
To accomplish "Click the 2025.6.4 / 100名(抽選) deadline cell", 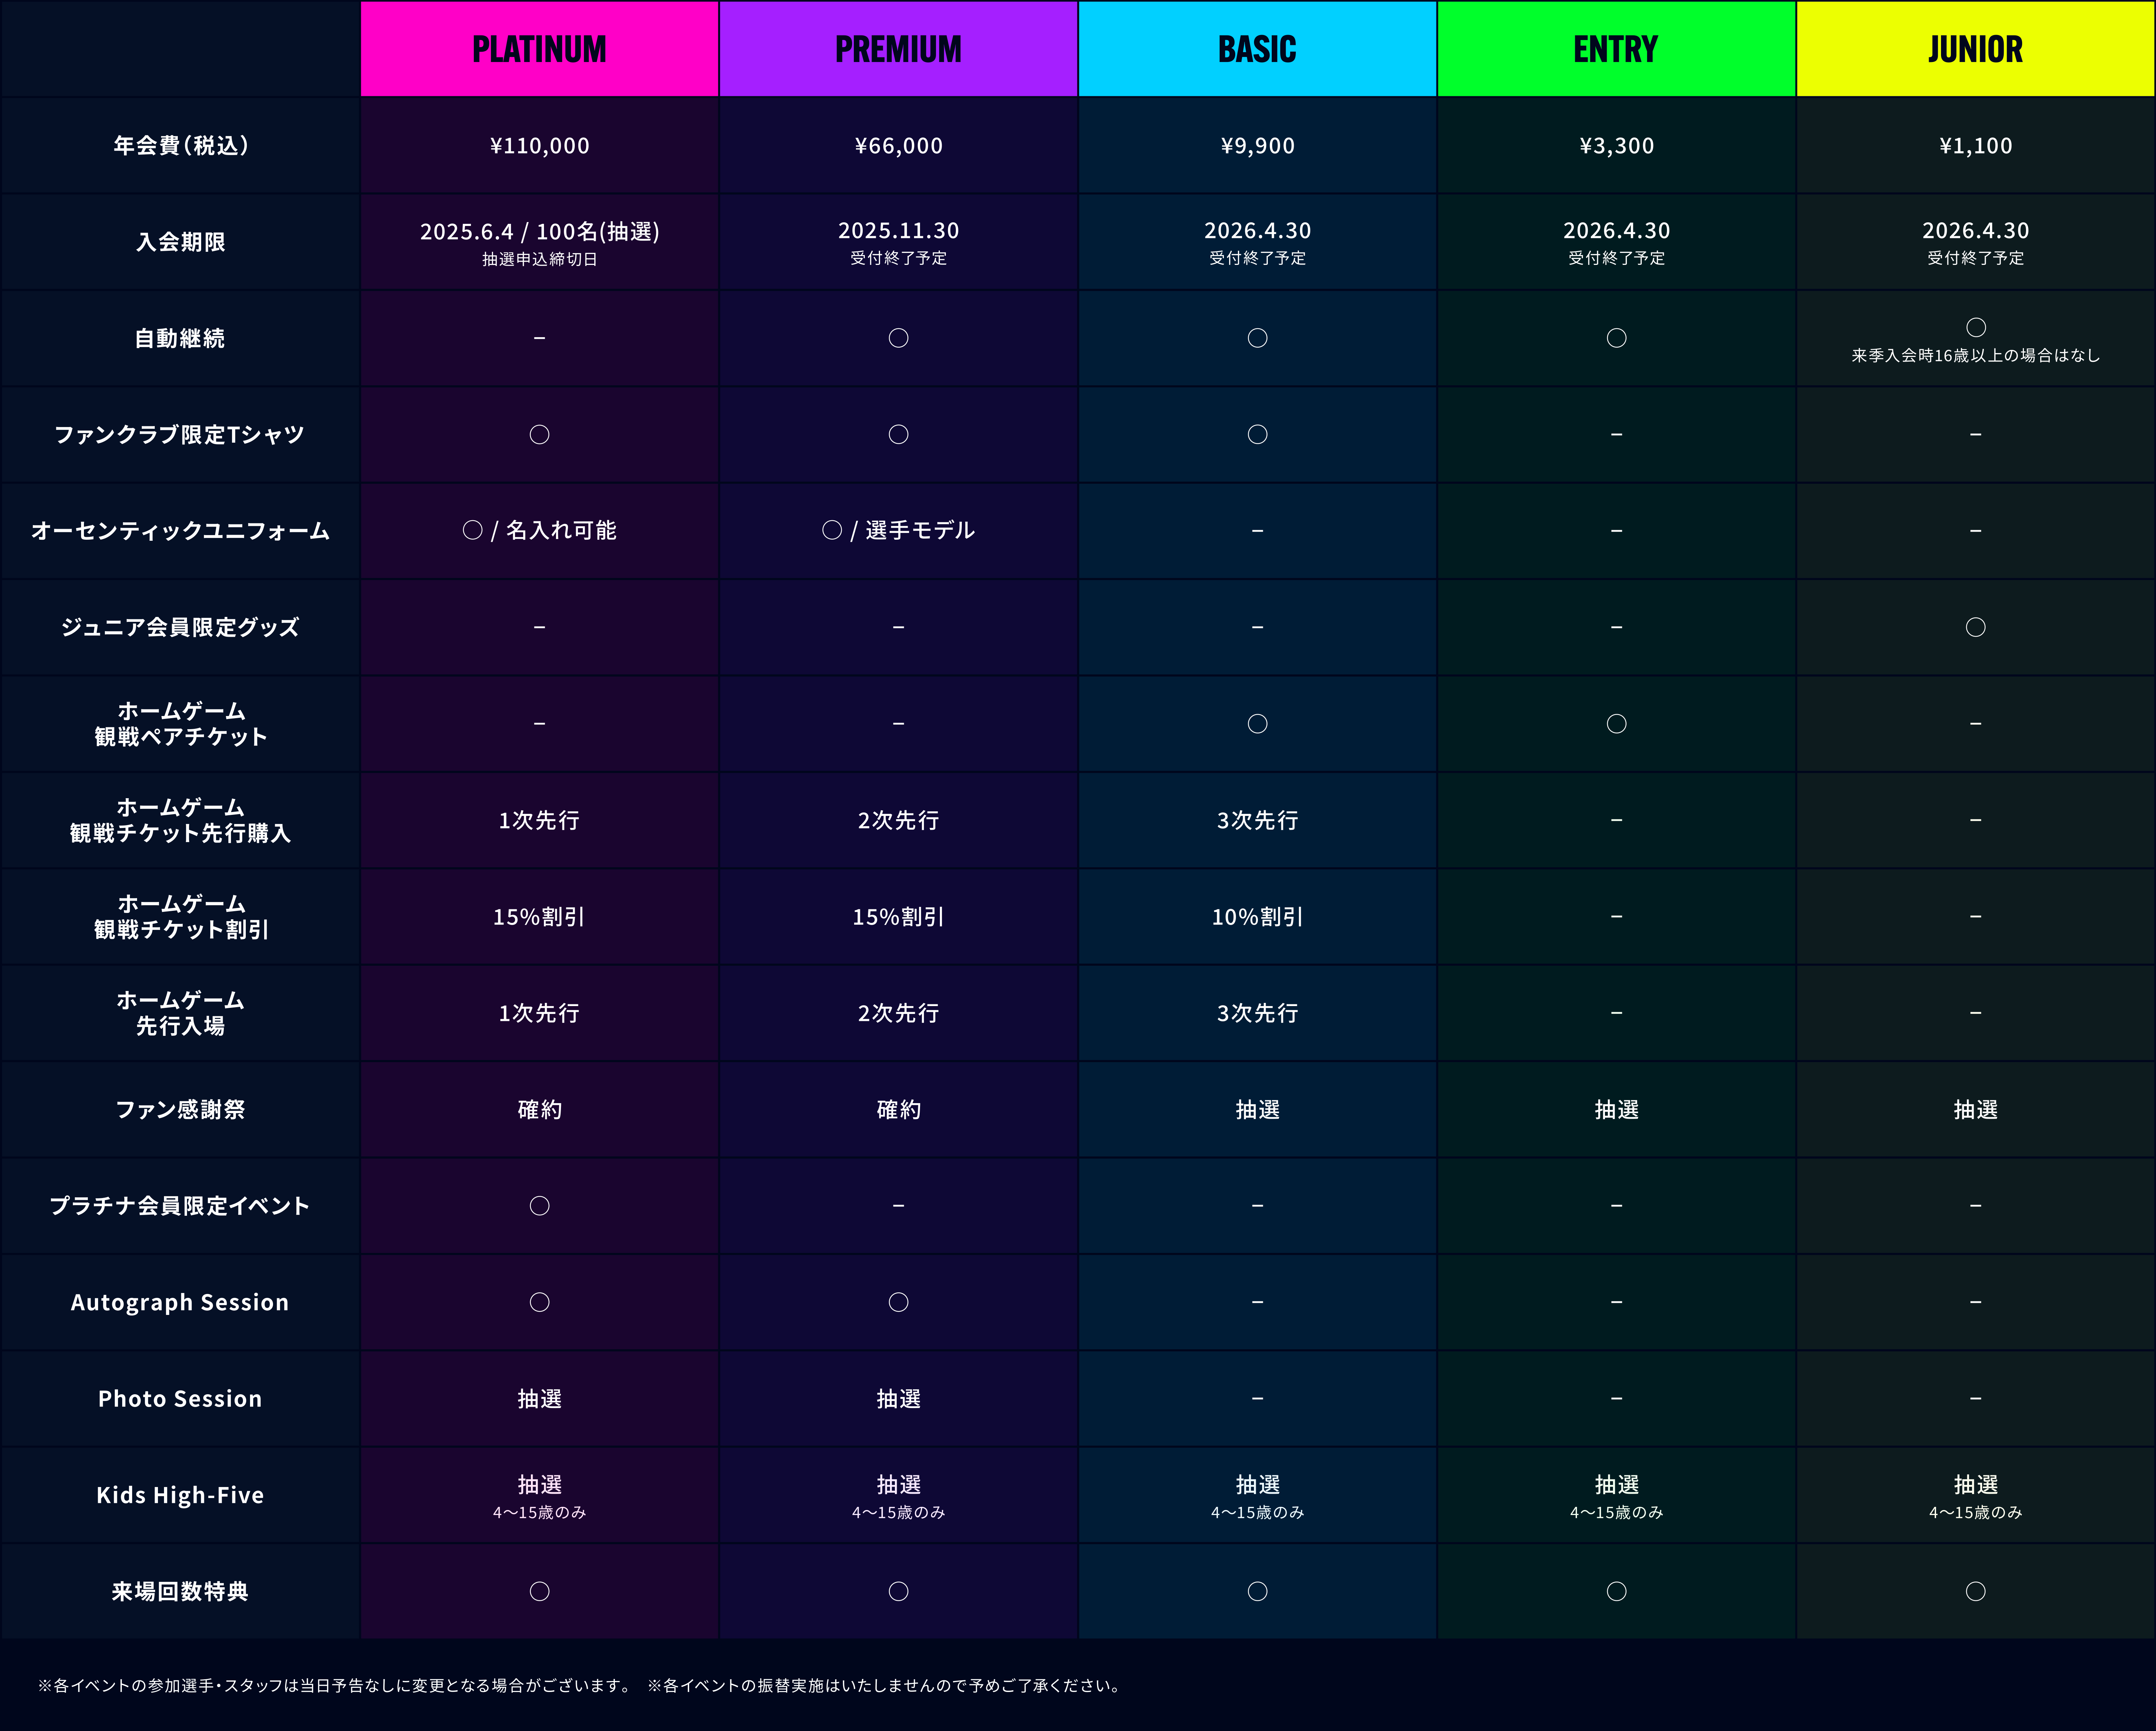I will point(539,242).
